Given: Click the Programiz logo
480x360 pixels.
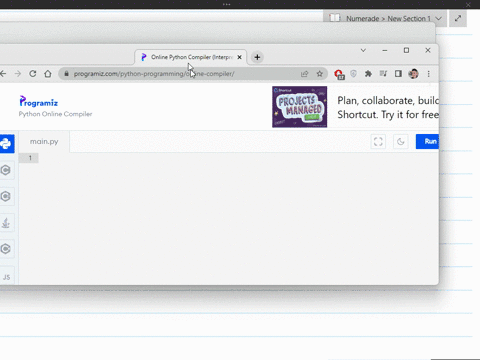Looking at the screenshot, I should click(x=39, y=101).
